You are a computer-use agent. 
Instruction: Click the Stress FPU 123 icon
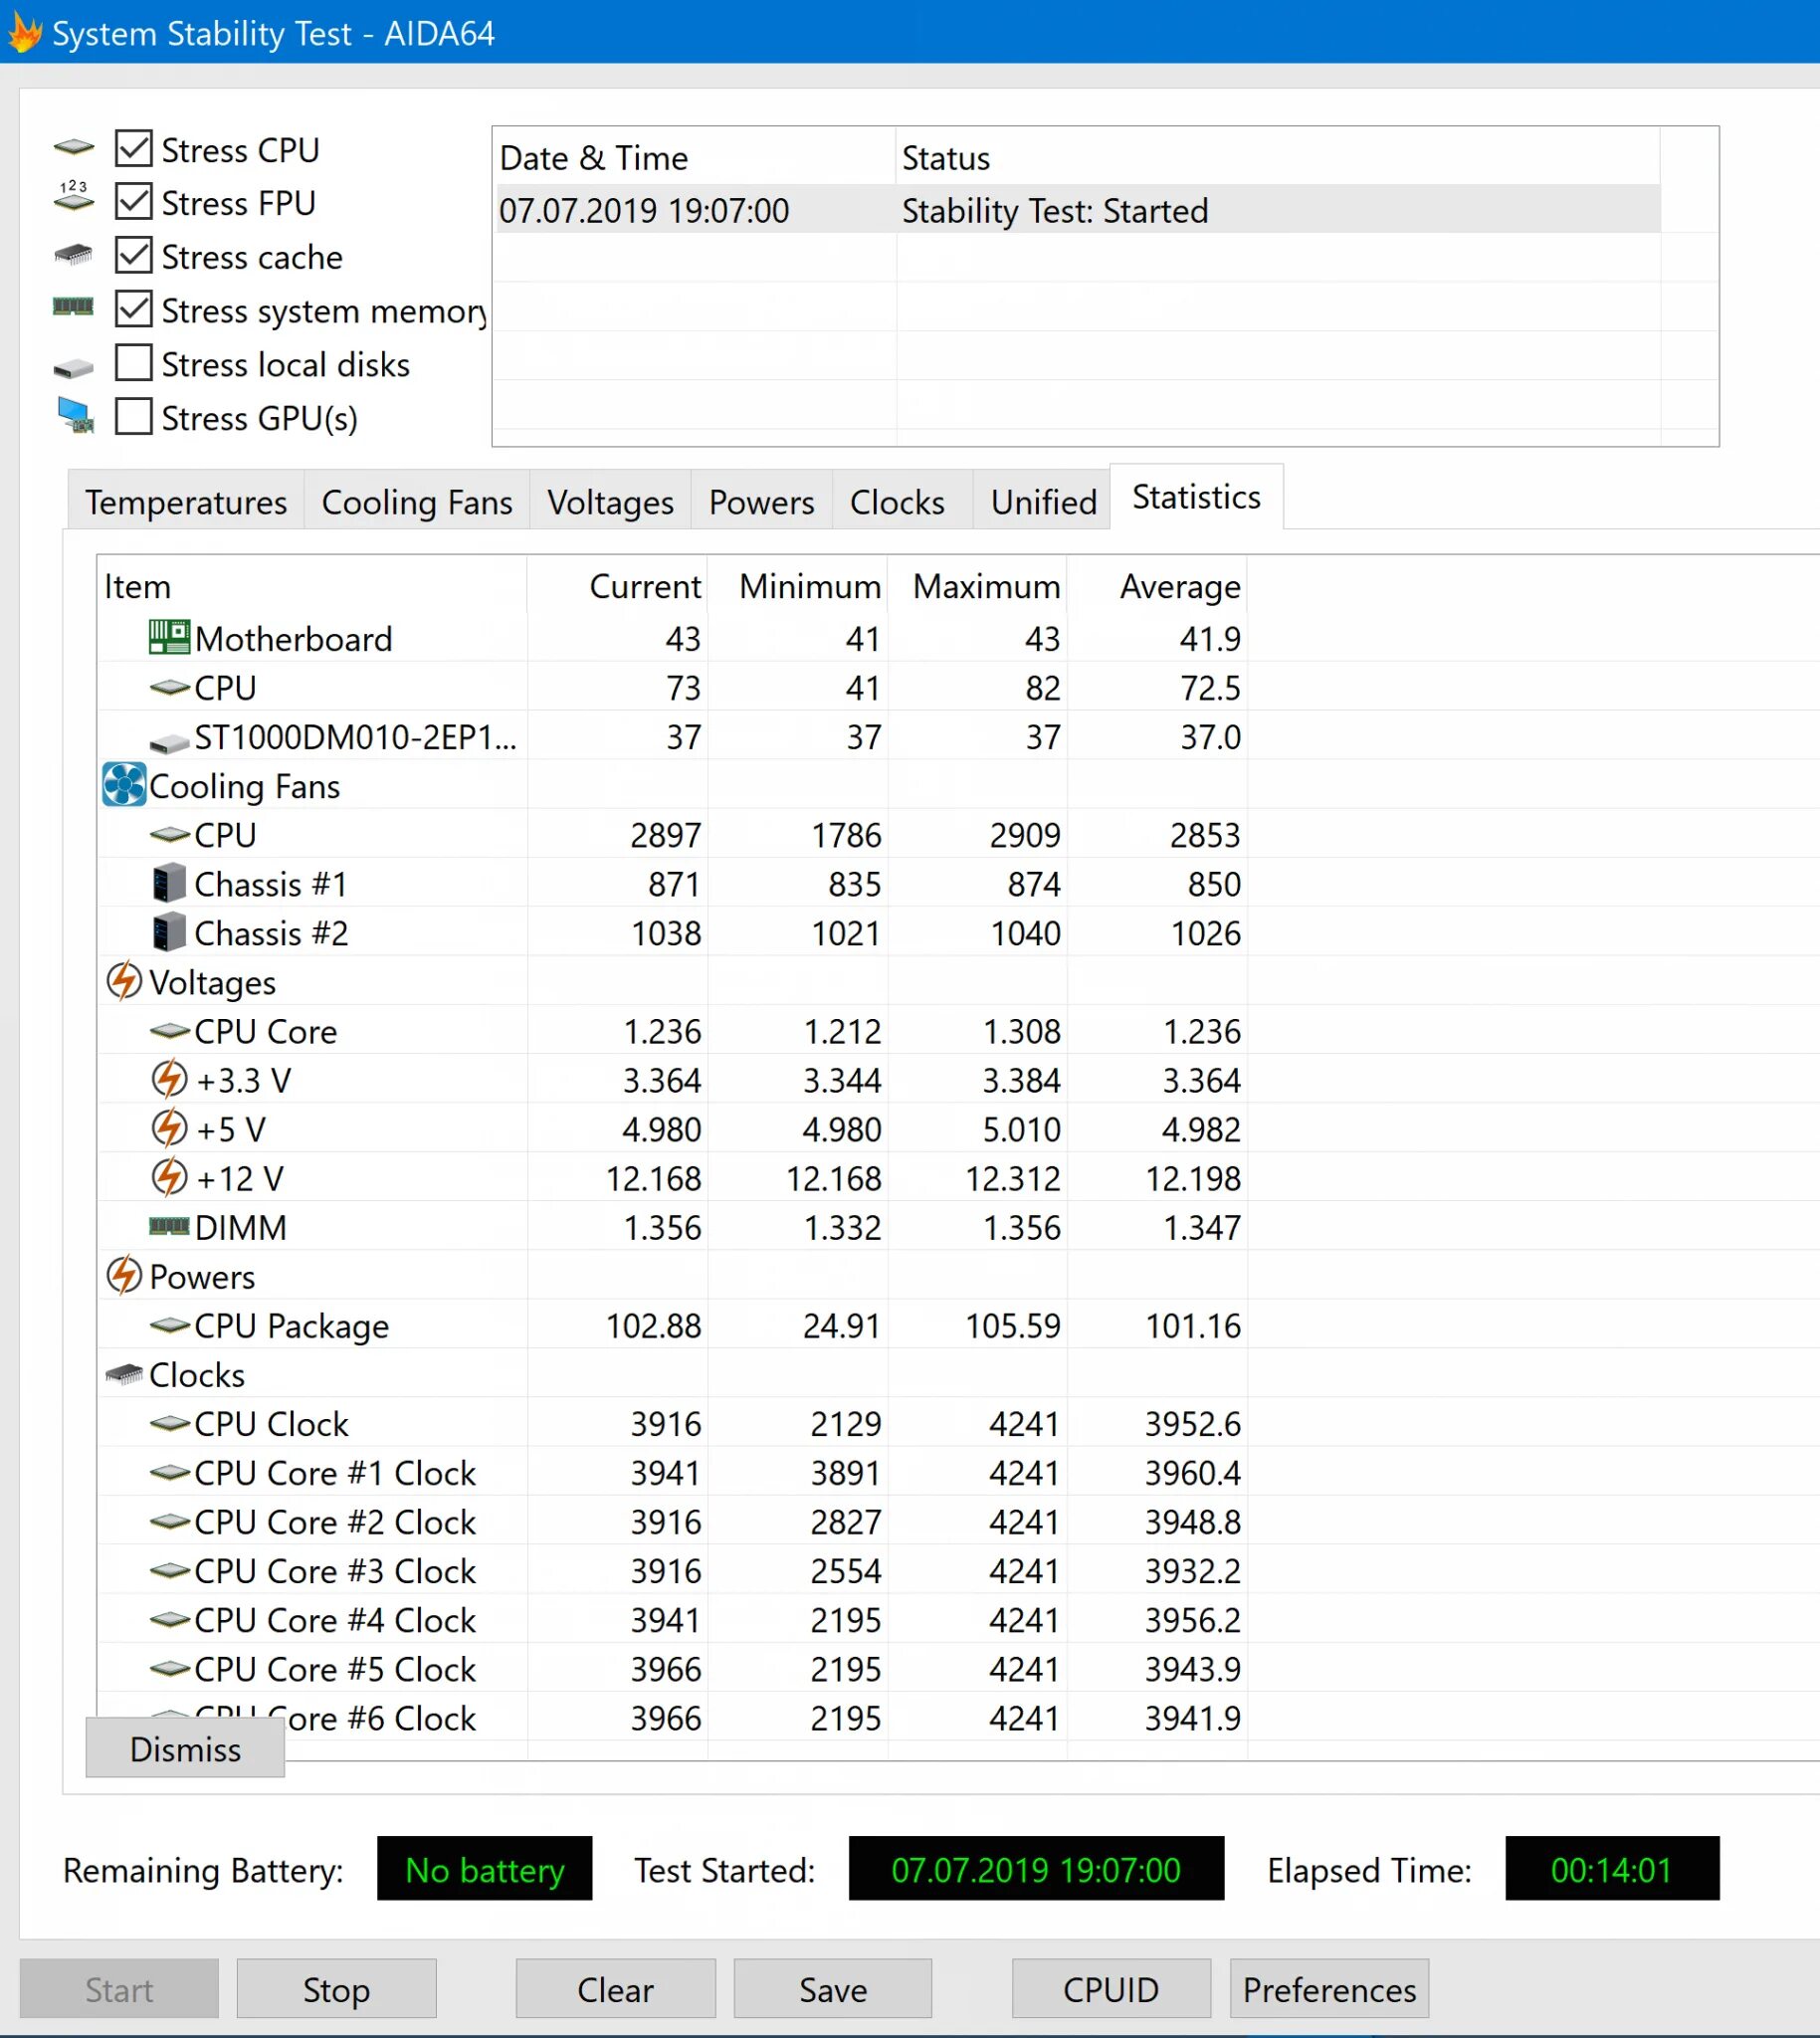click(74, 196)
